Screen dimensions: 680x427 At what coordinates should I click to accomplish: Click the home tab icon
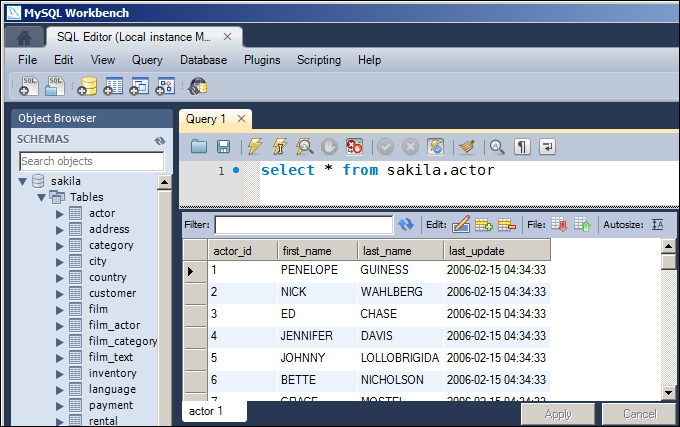pos(23,37)
